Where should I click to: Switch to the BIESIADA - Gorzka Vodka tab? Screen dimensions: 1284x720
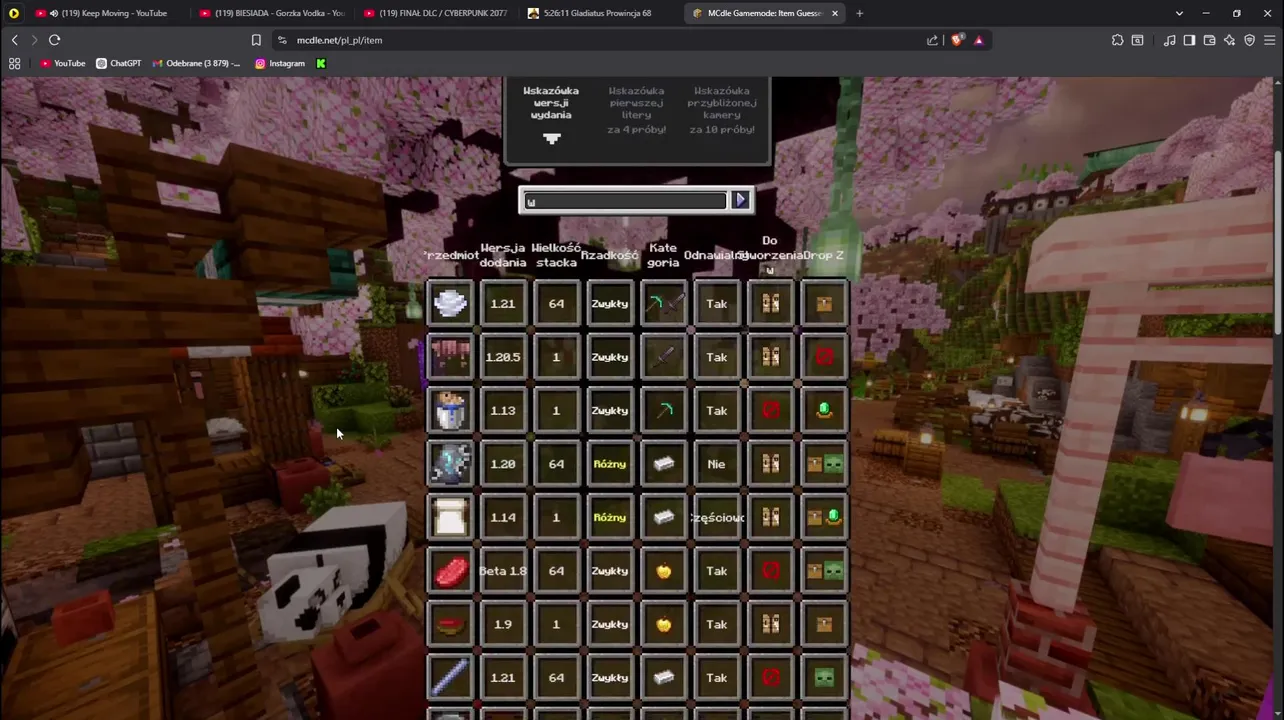pos(271,13)
